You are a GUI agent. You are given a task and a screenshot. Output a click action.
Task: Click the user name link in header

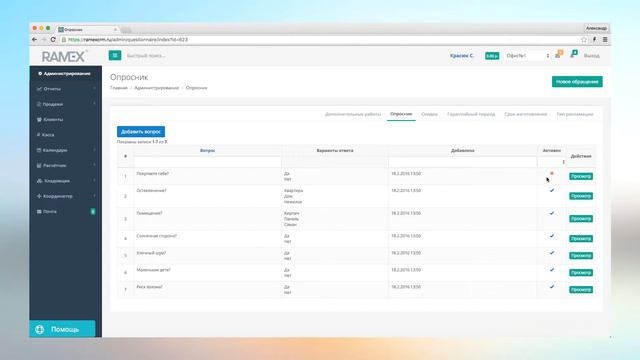462,56
